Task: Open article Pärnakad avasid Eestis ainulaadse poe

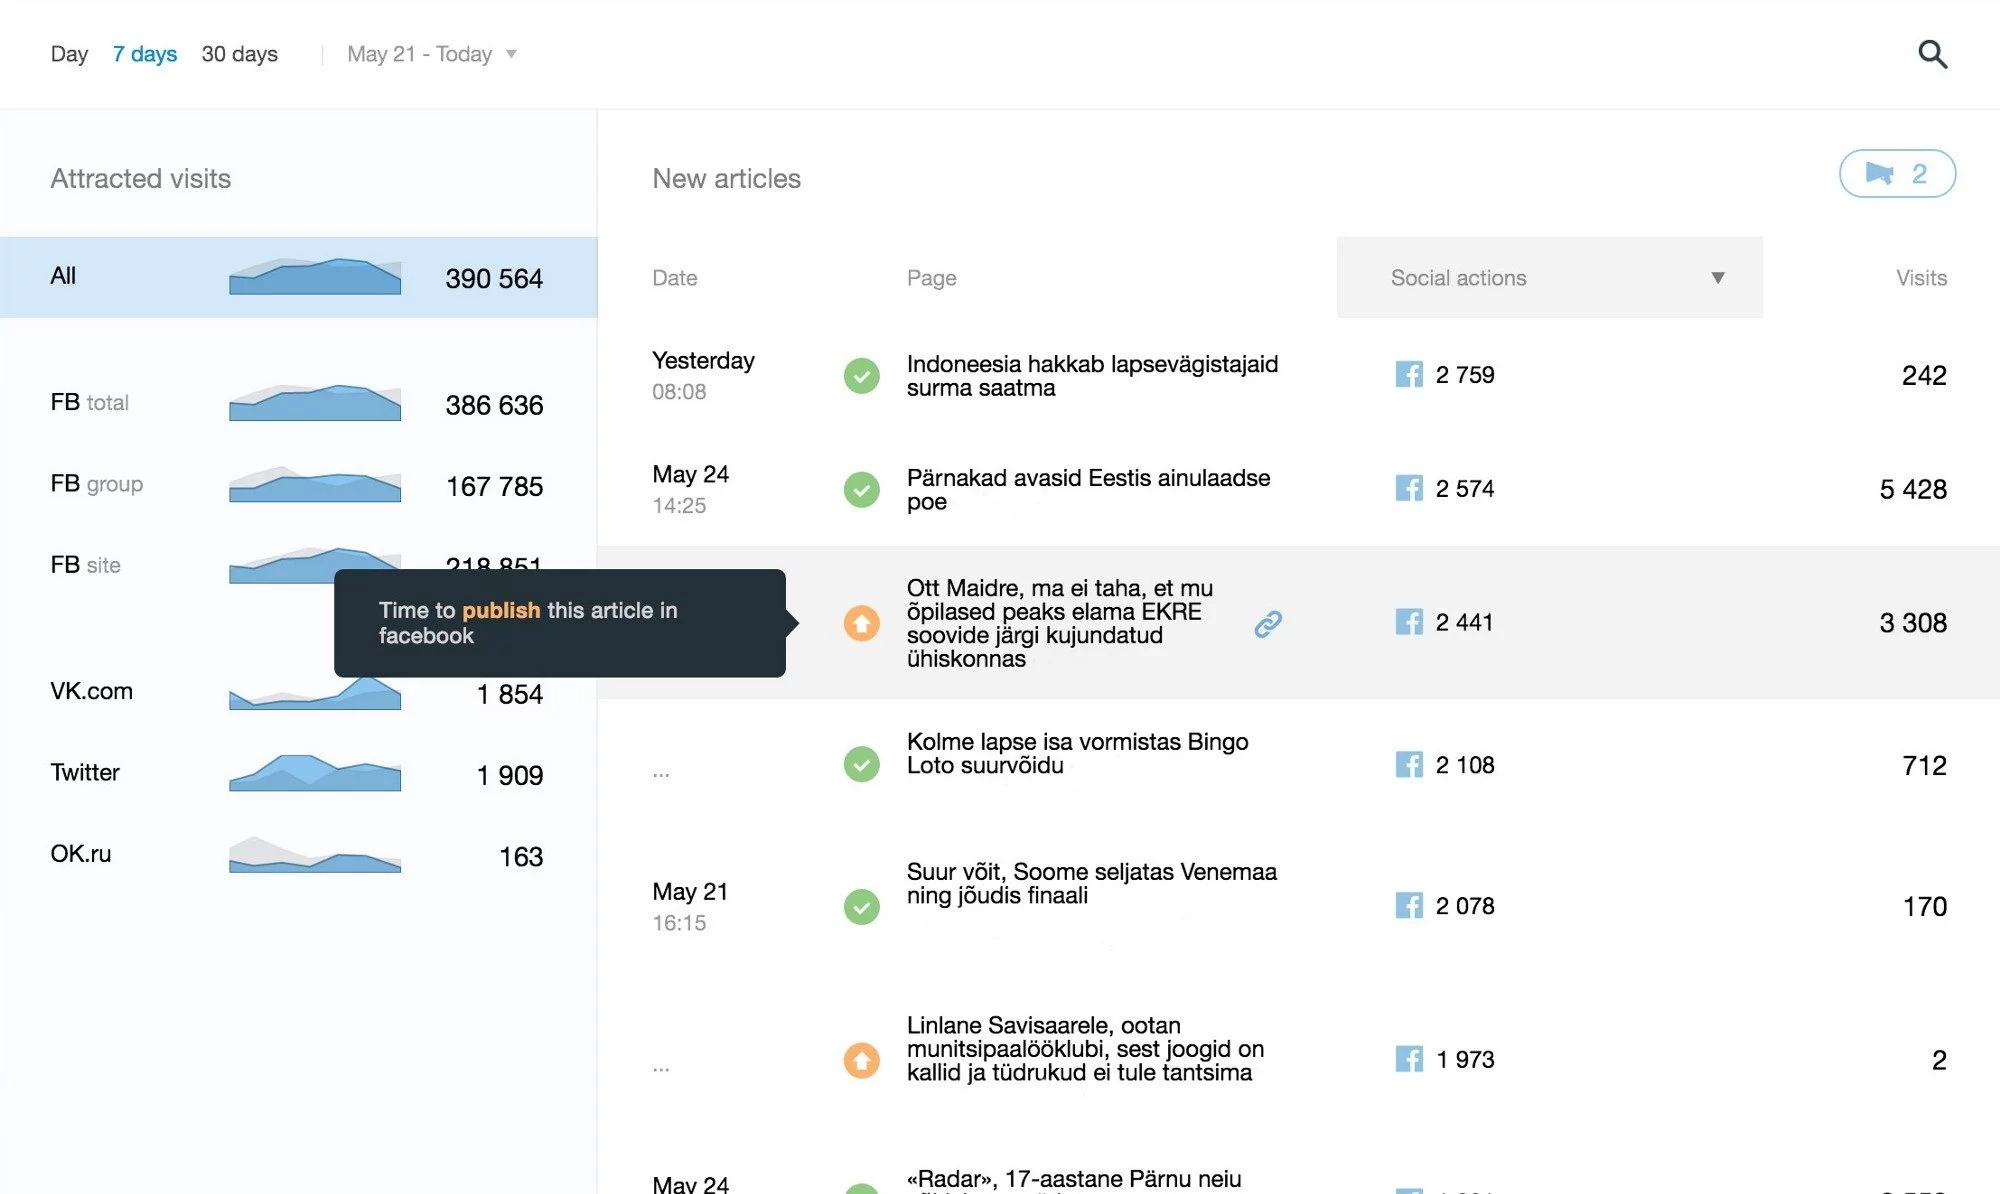Action: click(1088, 490)
